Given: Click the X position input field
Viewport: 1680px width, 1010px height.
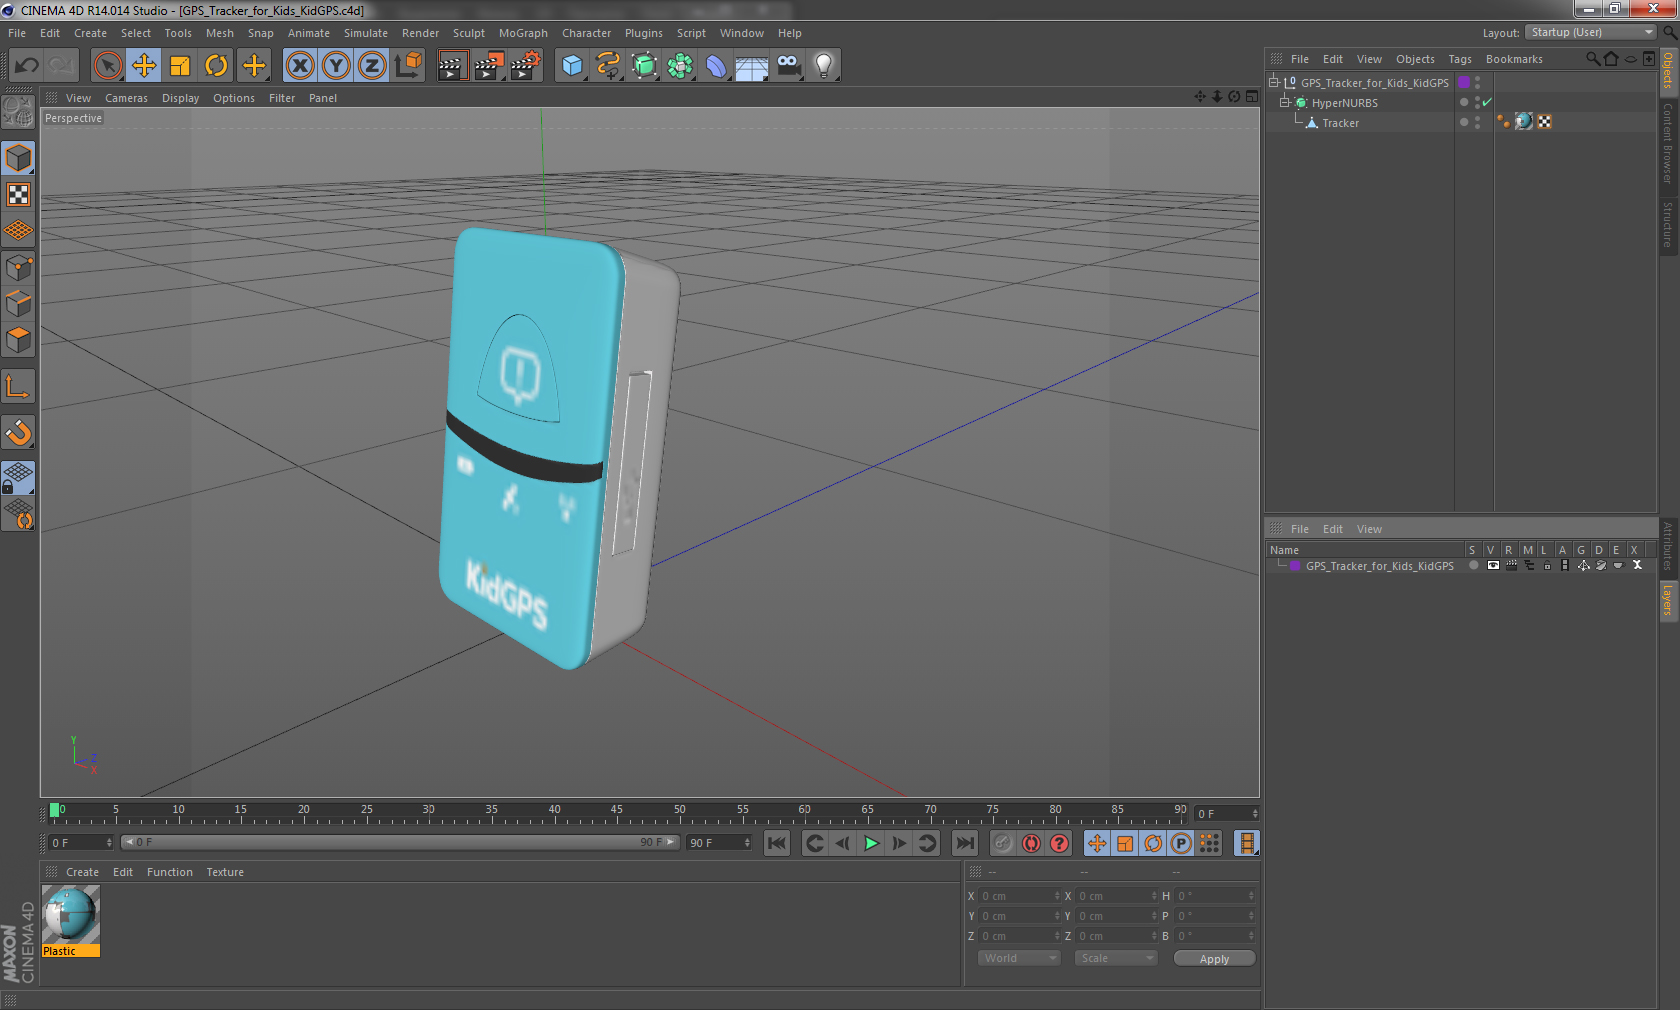Looking at the screenshot, I should 1019,896.
